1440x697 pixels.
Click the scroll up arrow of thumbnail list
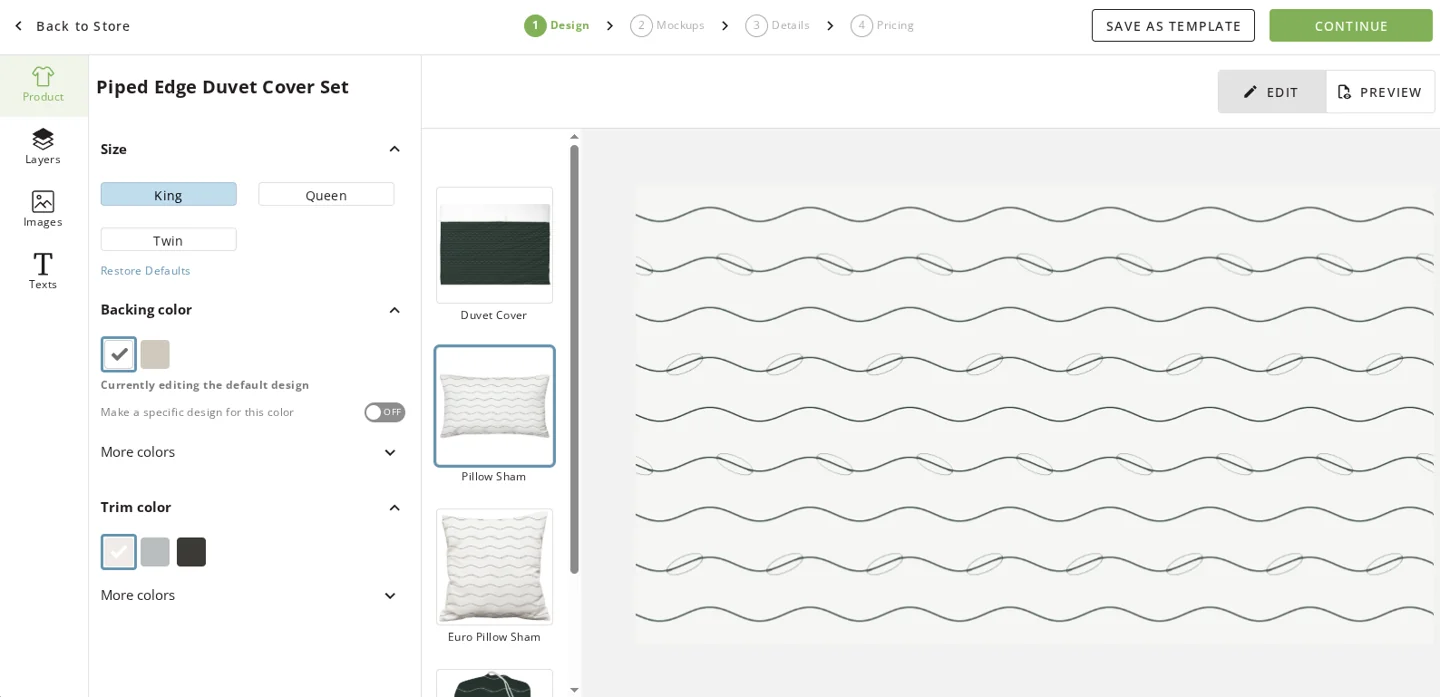pos(574,137)
